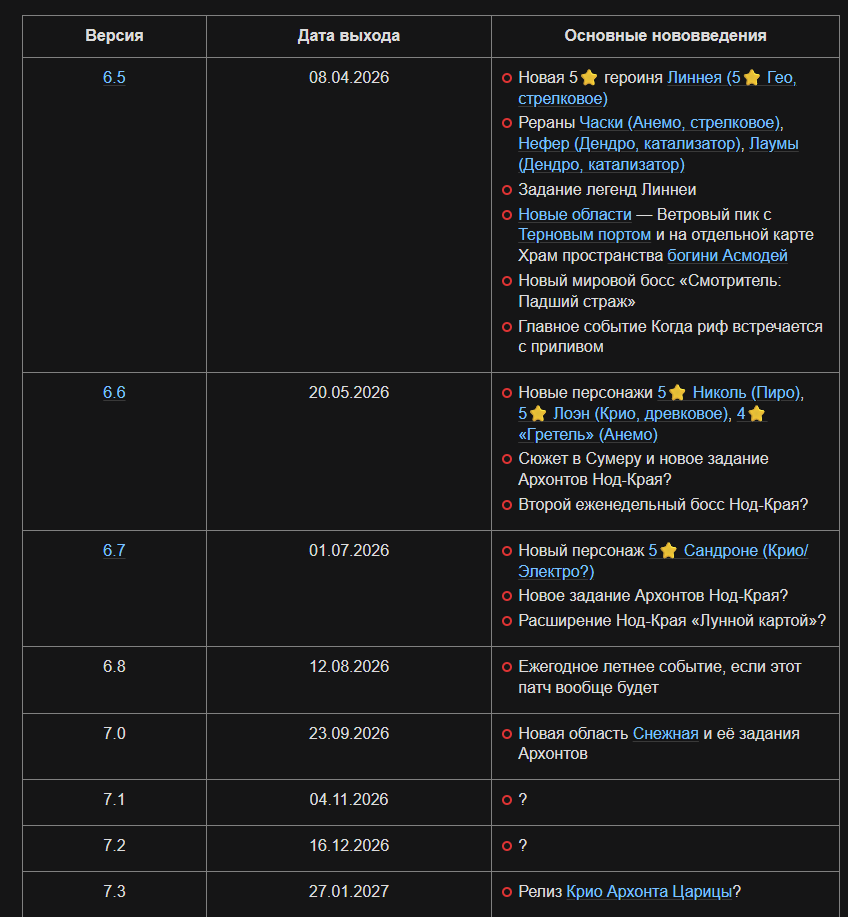Open the Снежная region link

point(665,734)
